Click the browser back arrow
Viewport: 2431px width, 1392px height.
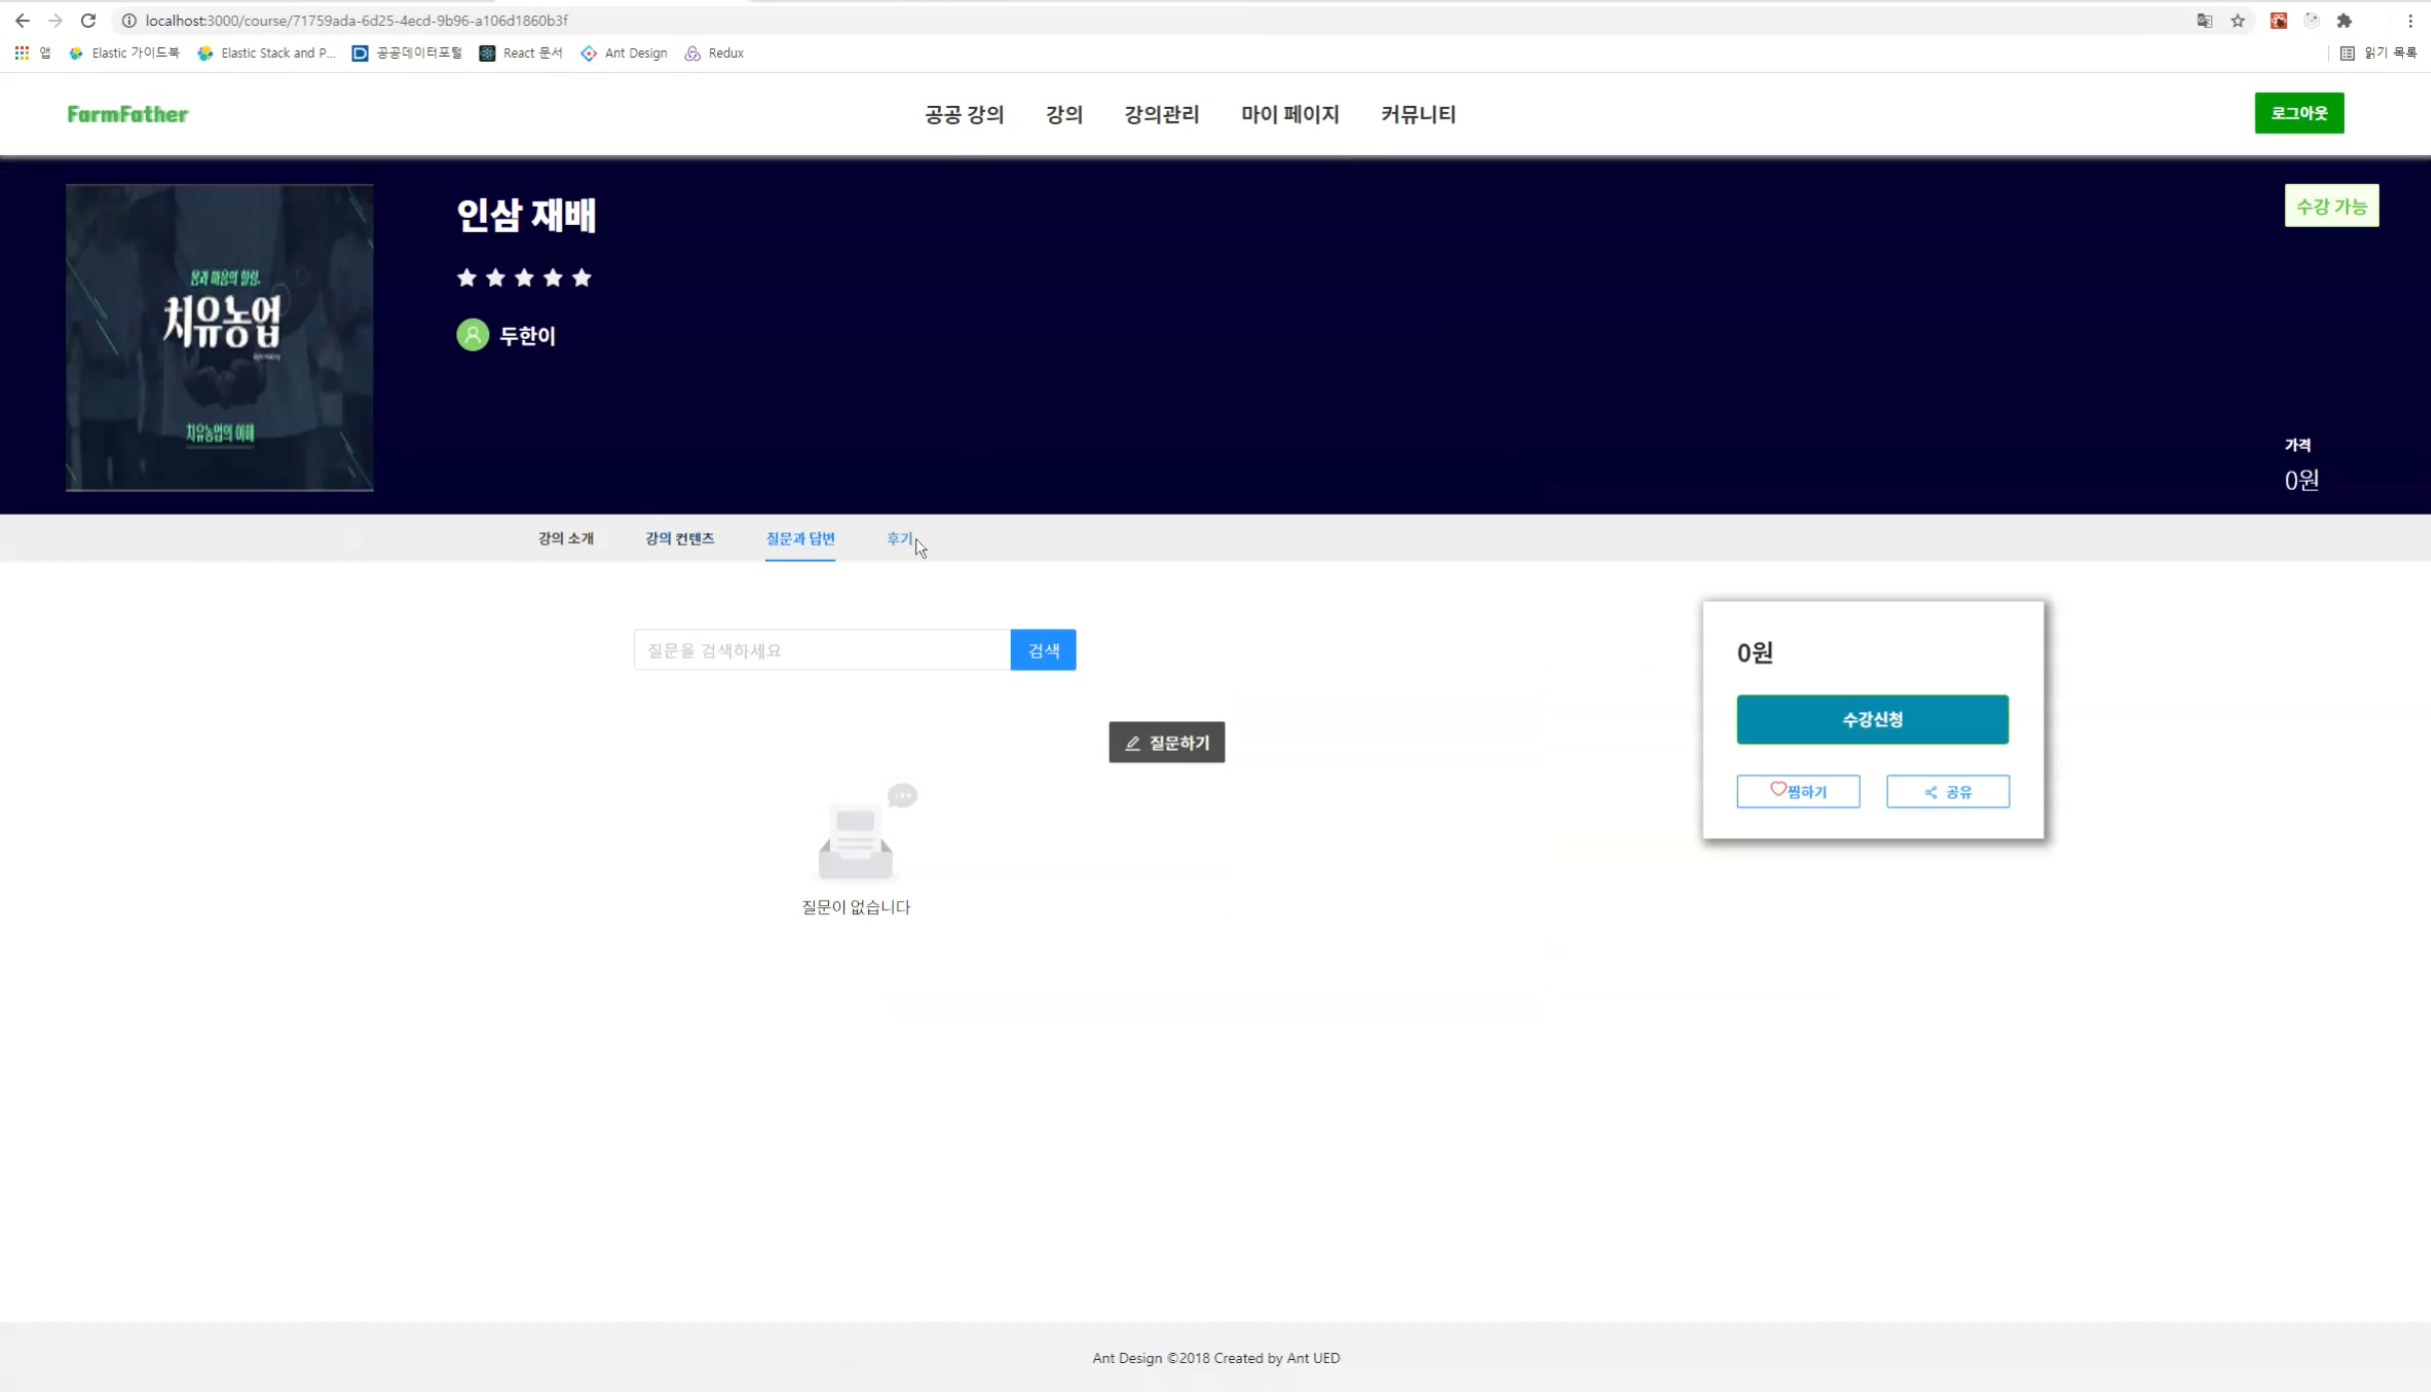click(x=22, y=20)
